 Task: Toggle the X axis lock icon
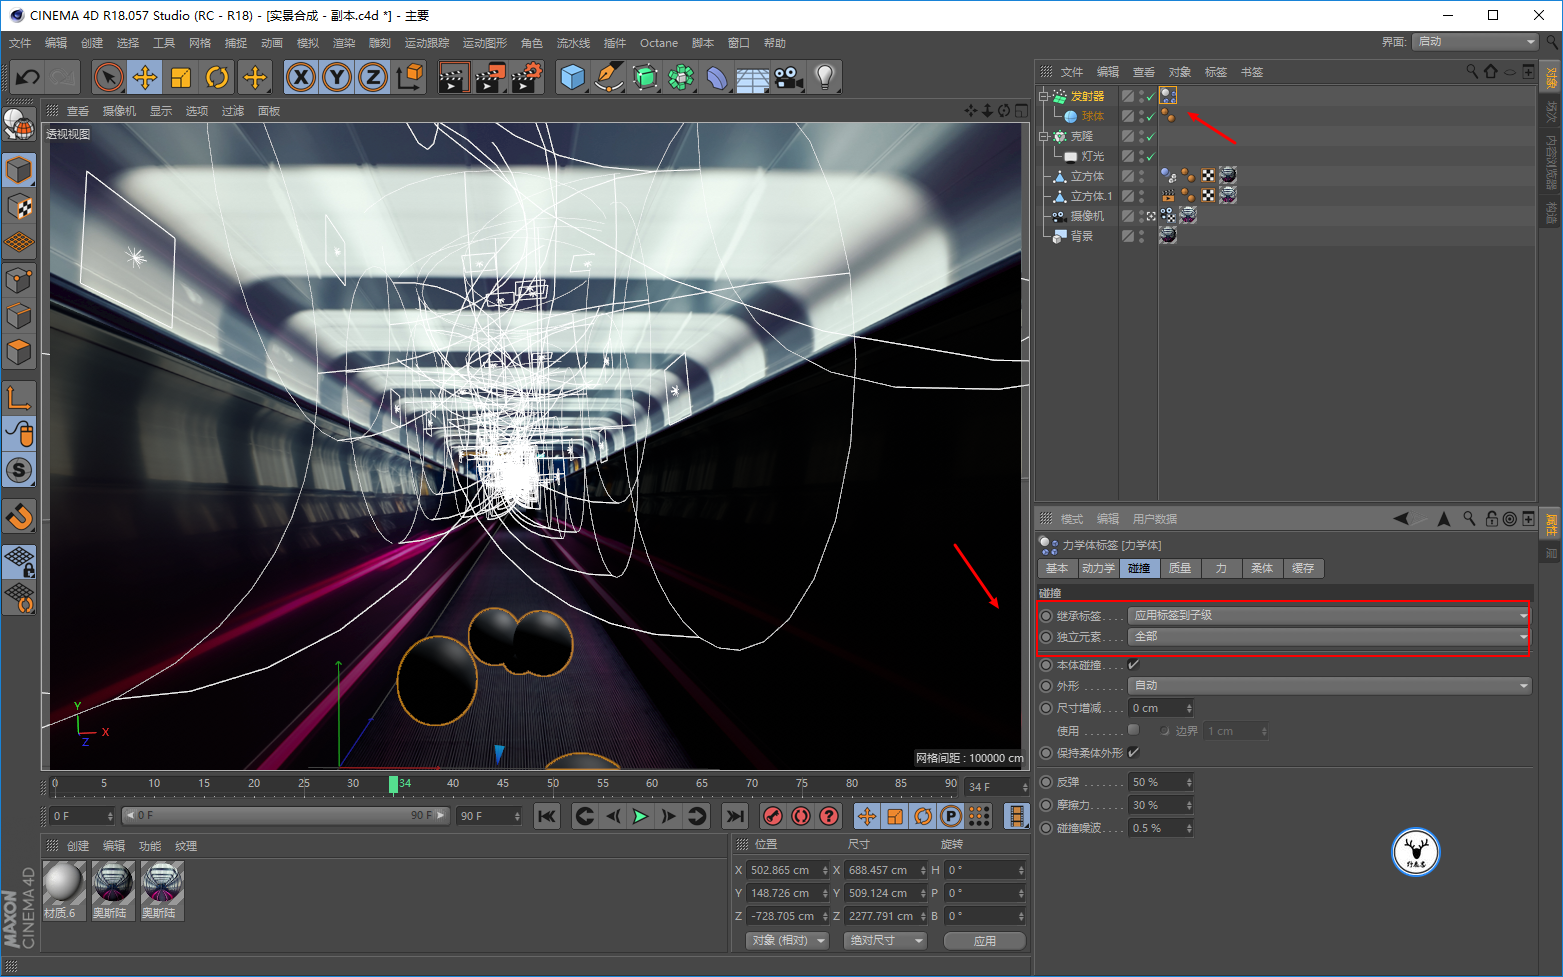pos(300,77)
